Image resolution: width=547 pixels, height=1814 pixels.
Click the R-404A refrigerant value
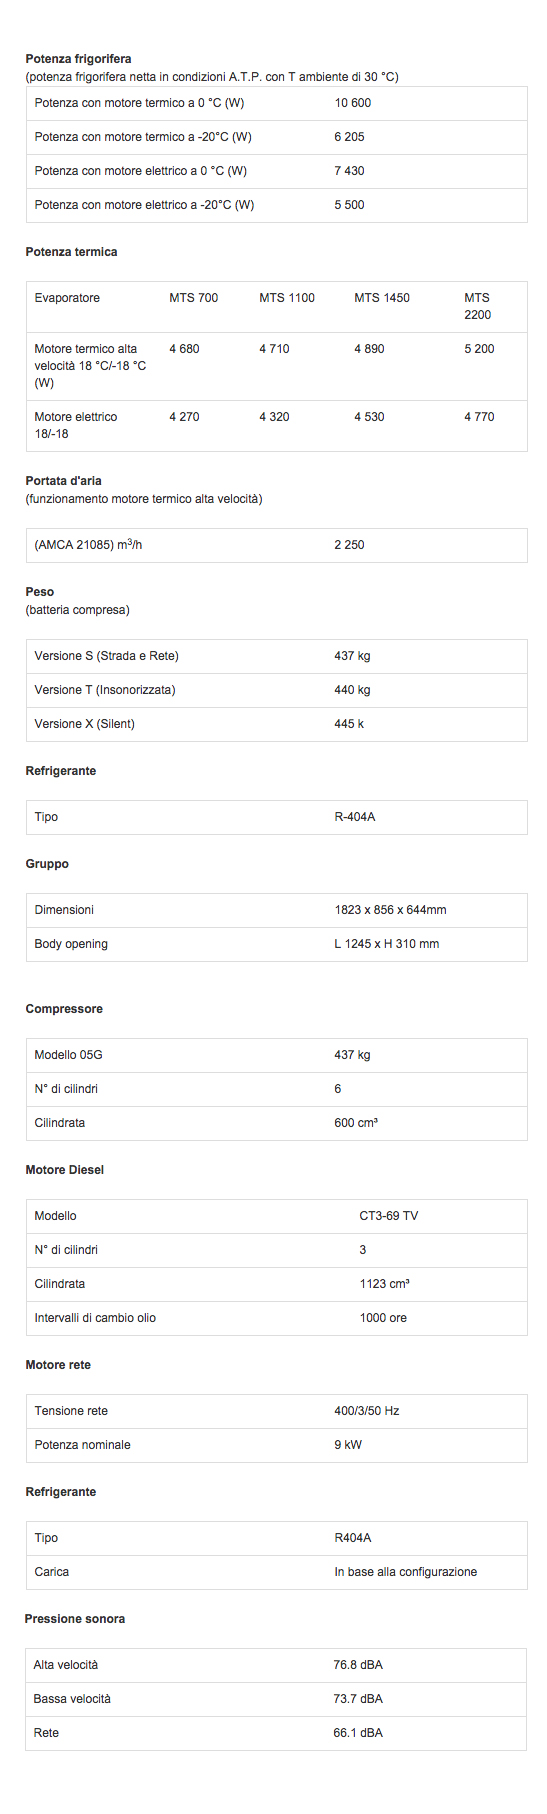tap(355, 817)
